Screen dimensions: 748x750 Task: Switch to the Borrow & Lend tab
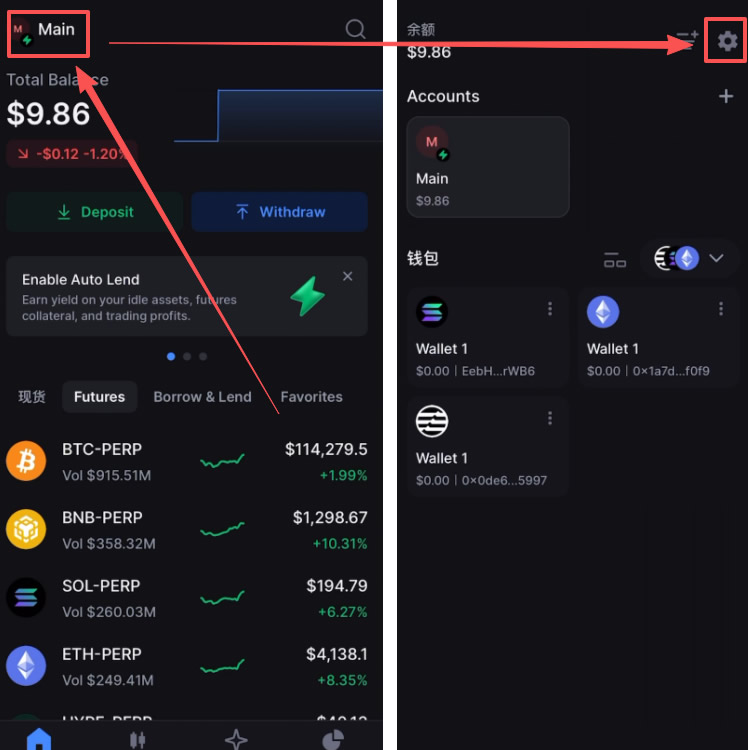coord(202,397)
